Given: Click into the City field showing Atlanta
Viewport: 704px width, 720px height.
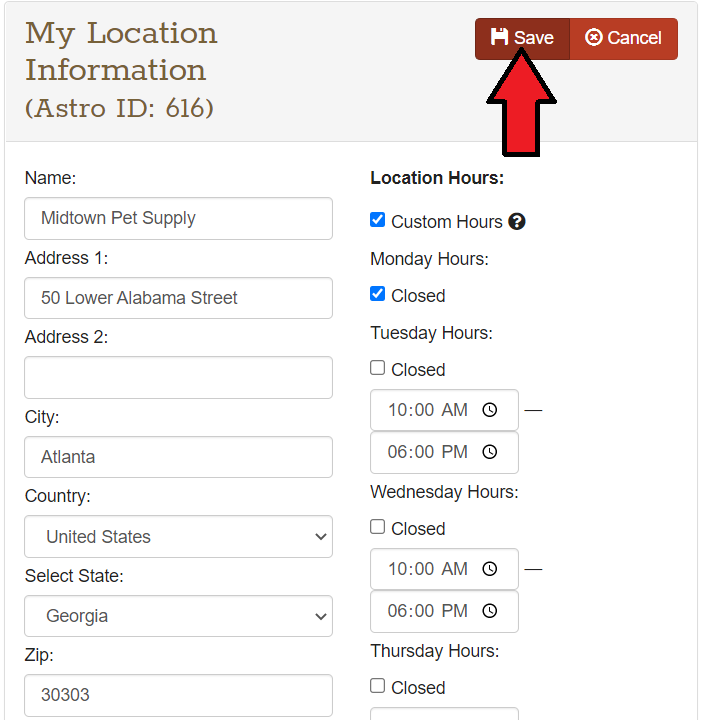Looking at the screenshot, I should (x=178, y=457).
